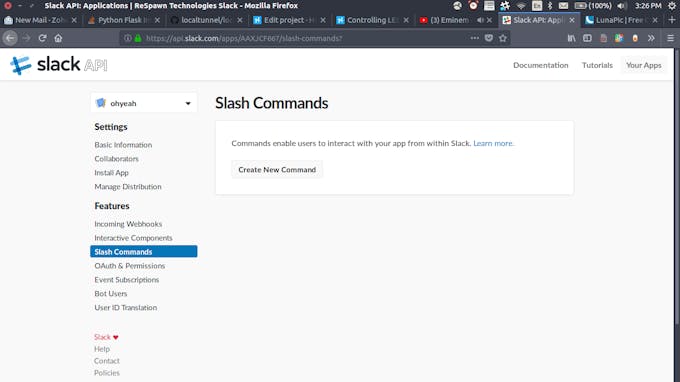
Task: Open system settings gear in top panel
Action: click(x=672, y=6)
